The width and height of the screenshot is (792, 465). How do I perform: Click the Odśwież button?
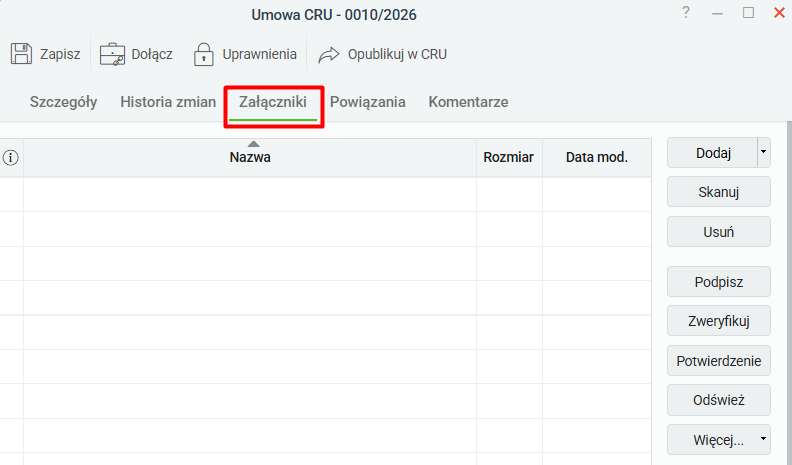point(719,400)
